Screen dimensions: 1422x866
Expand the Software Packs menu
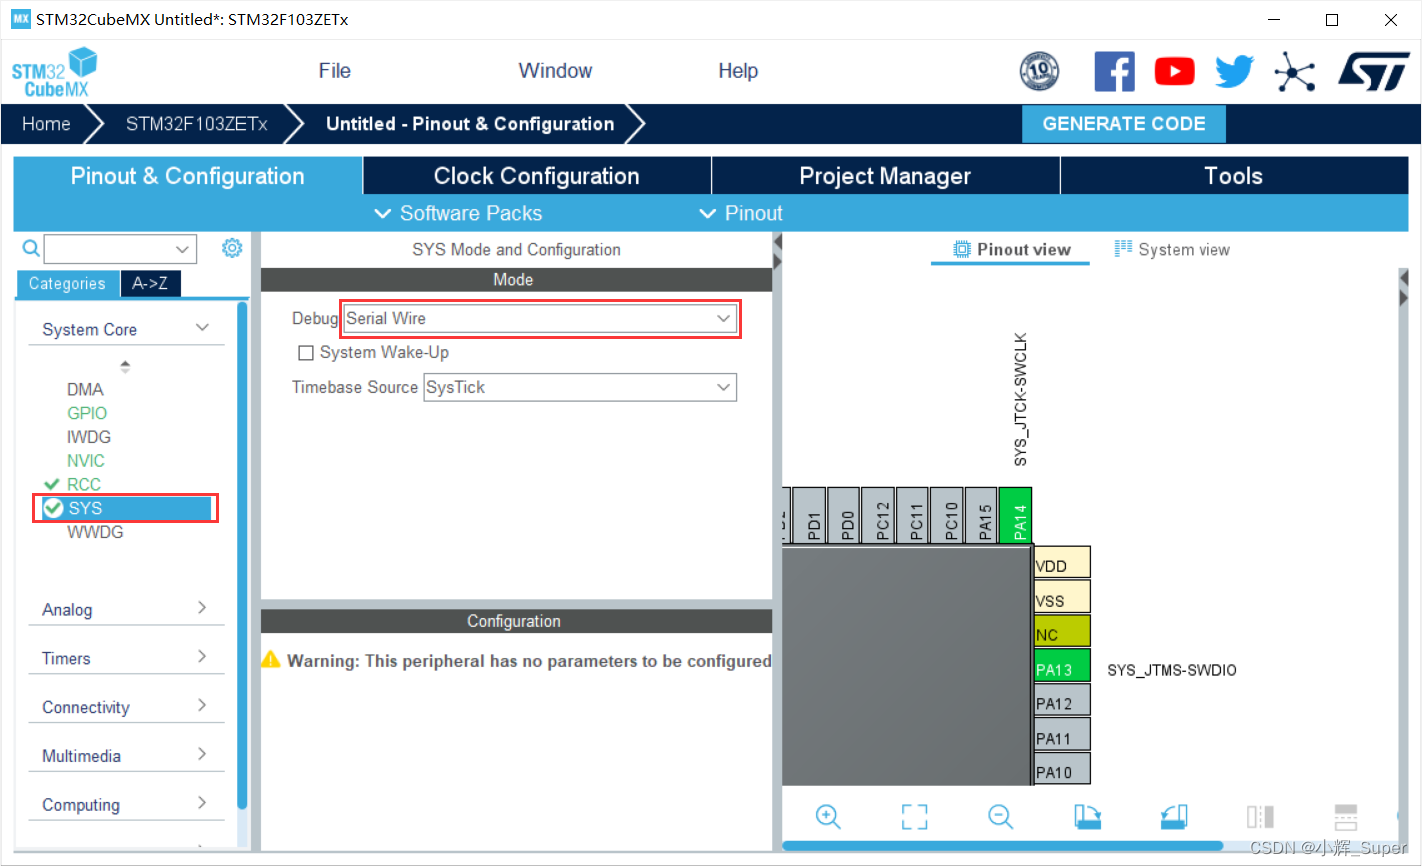point(458,213)
